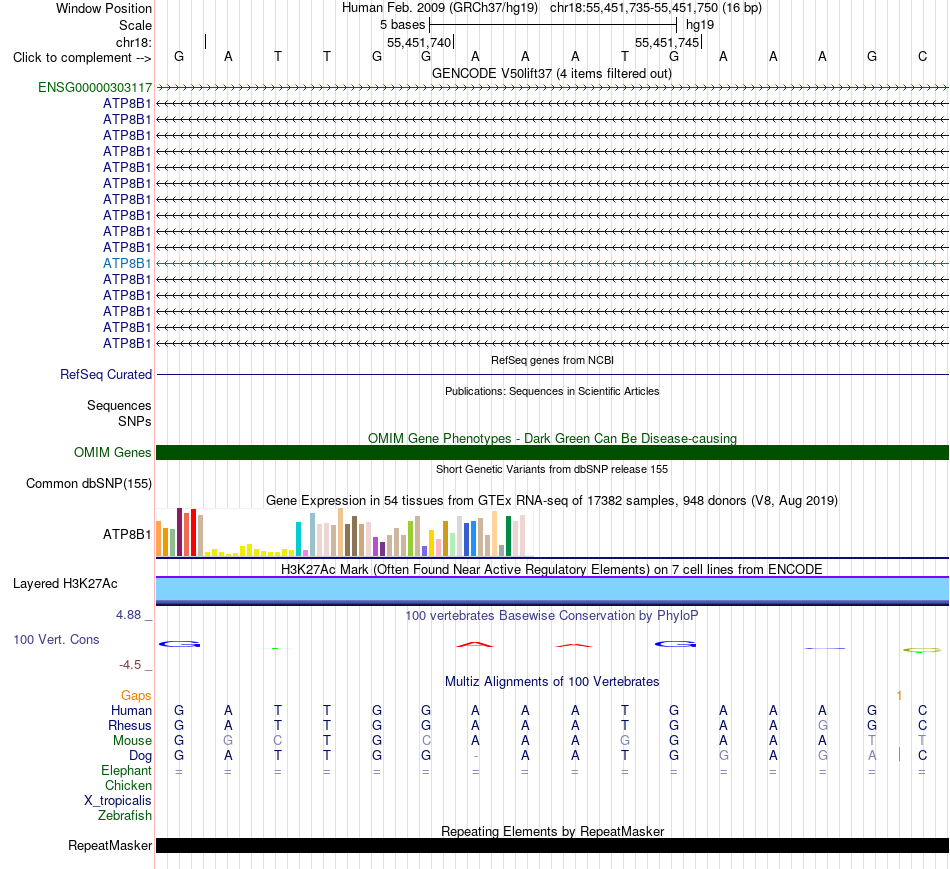Open 'Multiz Alignments of 100 Vertebrates' title
This screenshot has height=869, width=950.
[x=552, y=681]
